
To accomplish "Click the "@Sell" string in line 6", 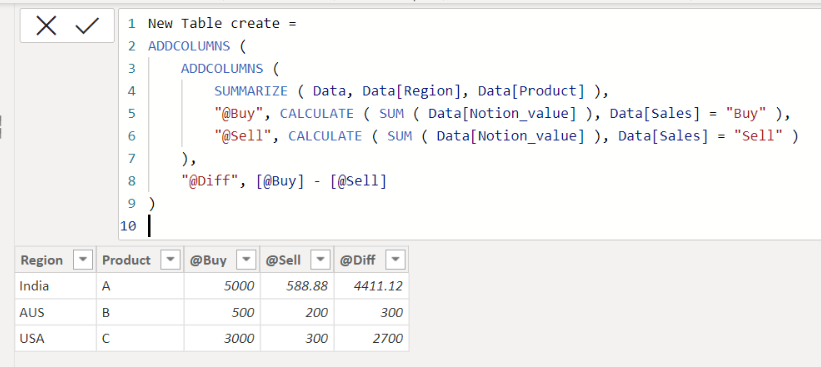I will (x=242, y=136).
